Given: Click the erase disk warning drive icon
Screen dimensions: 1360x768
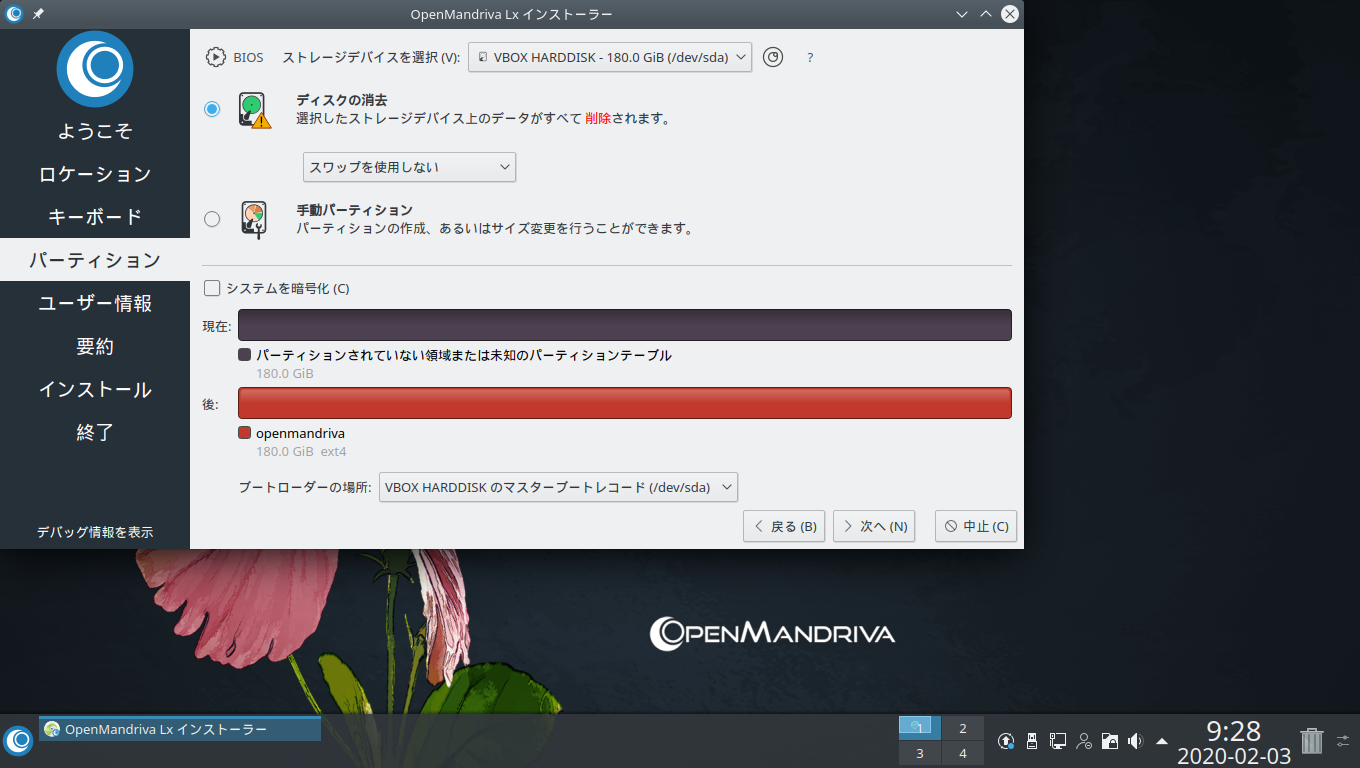Looking at the screenshot, I should point(254,109).
